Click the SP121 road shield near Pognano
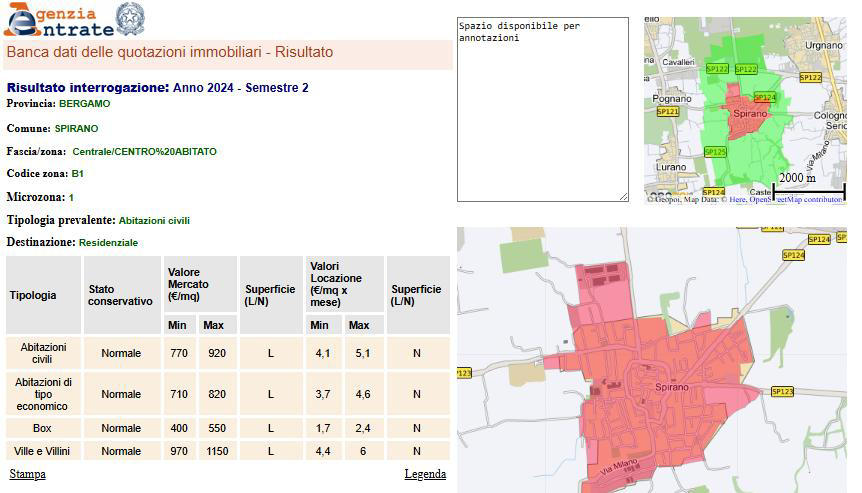 (667, 112)
